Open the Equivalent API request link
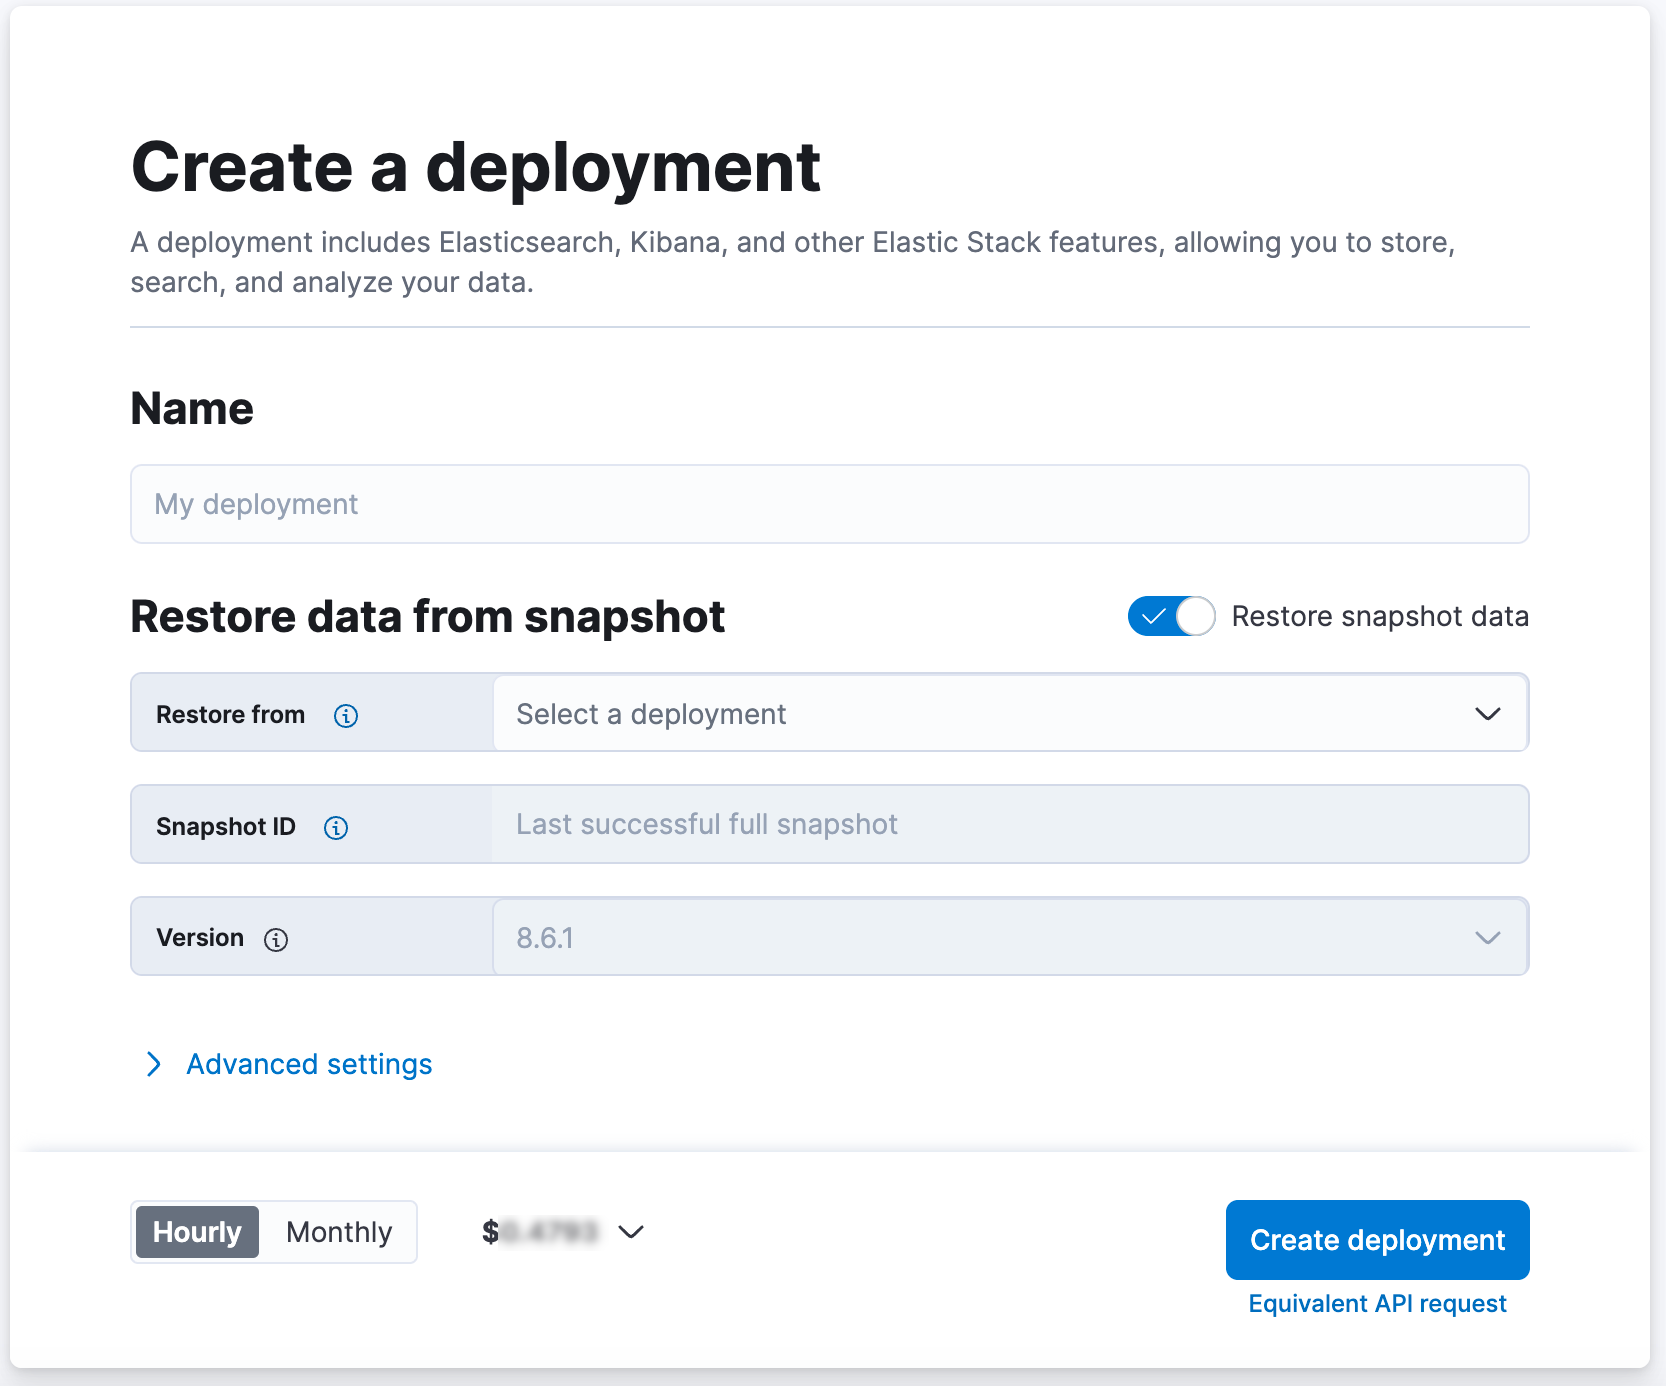 [1377, 1303]
